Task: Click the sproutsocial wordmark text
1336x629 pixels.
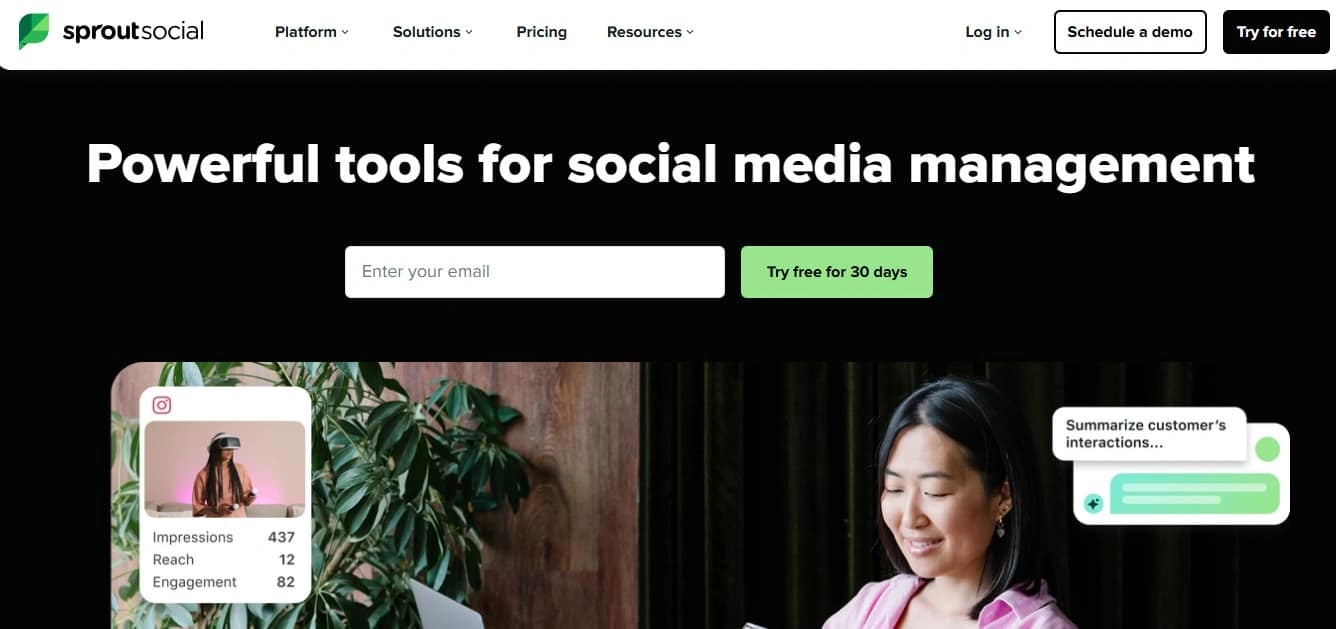Action: [x=133, y=32]
